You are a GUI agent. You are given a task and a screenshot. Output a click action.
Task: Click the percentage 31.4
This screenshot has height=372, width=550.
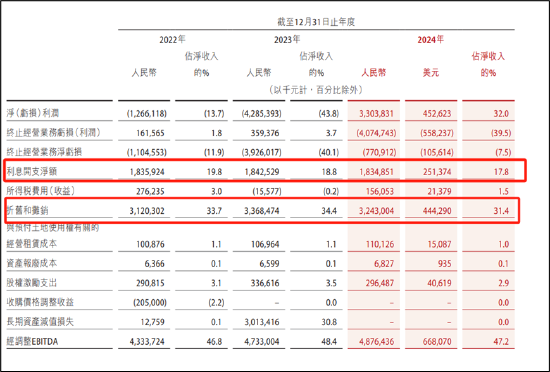pyautogui.click(x=501, y=211)
